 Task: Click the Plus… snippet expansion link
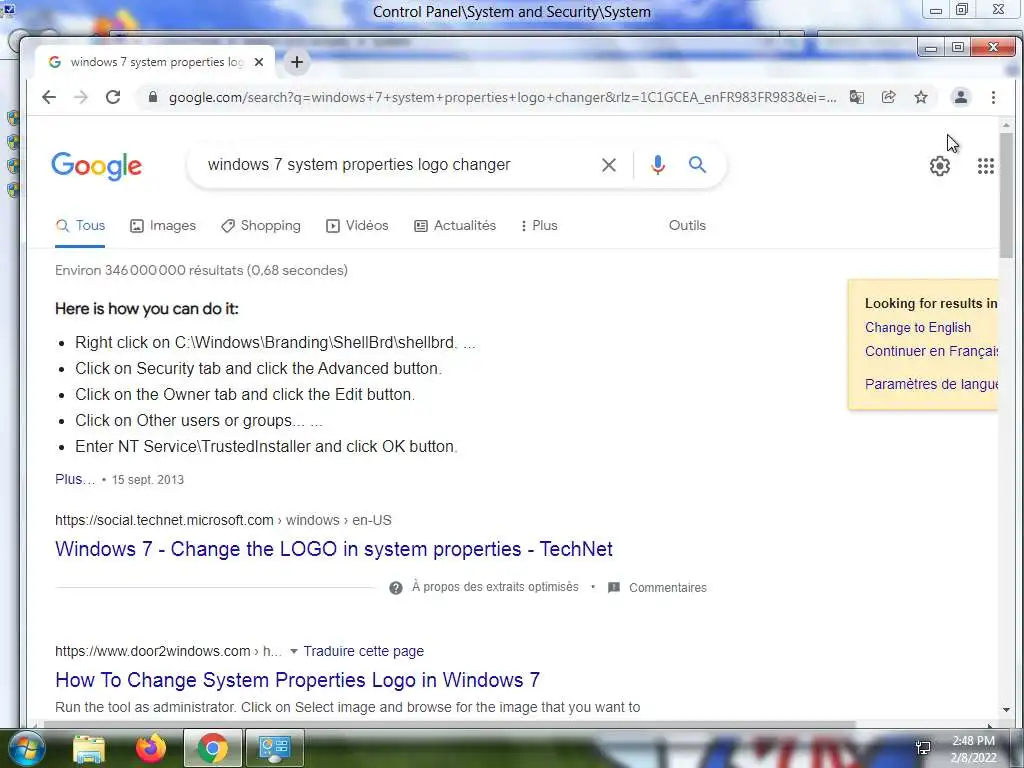click(74, 480)
